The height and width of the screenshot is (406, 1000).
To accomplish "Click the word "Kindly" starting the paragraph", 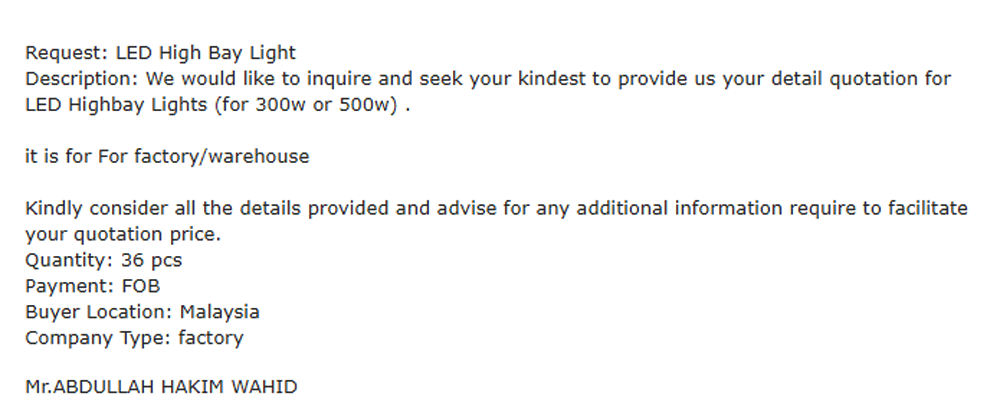I will click(x=55, y=209).
